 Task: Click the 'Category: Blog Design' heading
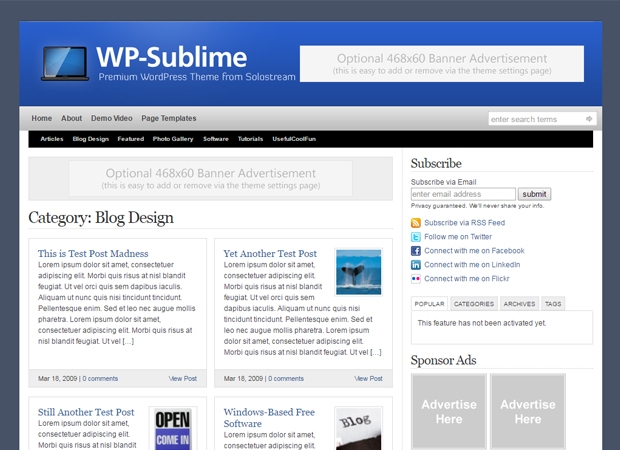pos(101,218)
